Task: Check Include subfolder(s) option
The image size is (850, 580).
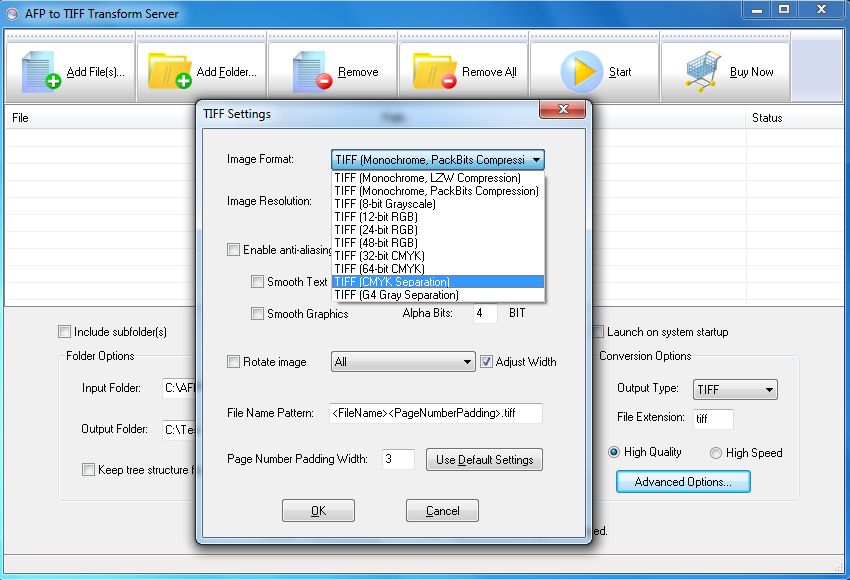Action: (x=64, y=332)
